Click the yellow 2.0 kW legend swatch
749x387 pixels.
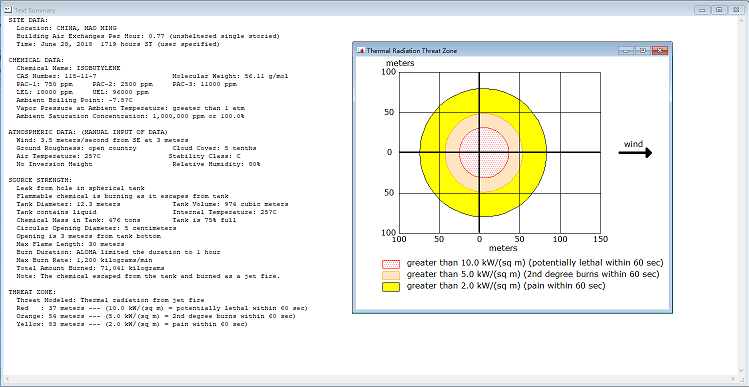pos(390,287)
